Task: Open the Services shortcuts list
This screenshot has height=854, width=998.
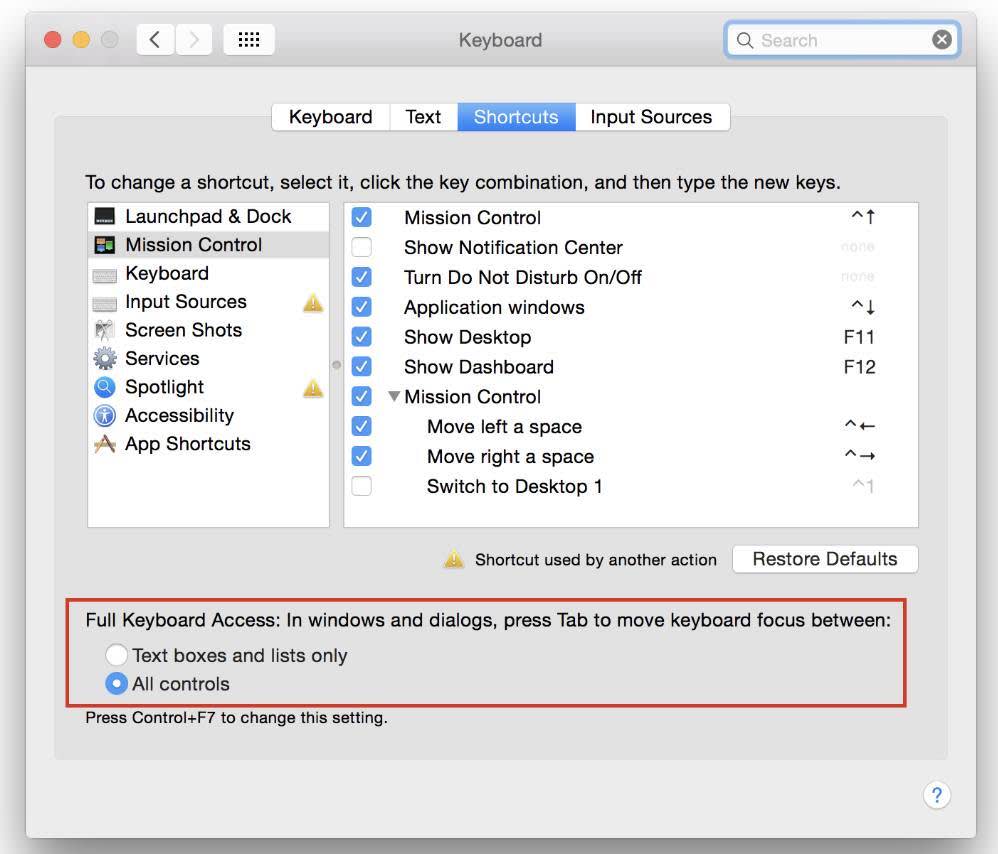Action: coord(163,358)
